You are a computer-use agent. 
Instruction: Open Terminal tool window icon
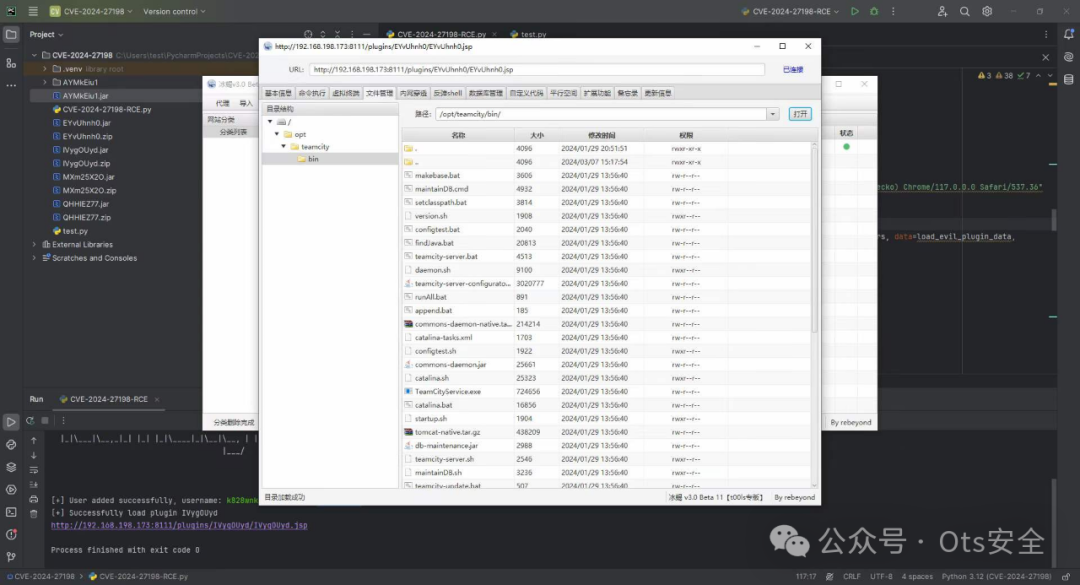[11, 512]
